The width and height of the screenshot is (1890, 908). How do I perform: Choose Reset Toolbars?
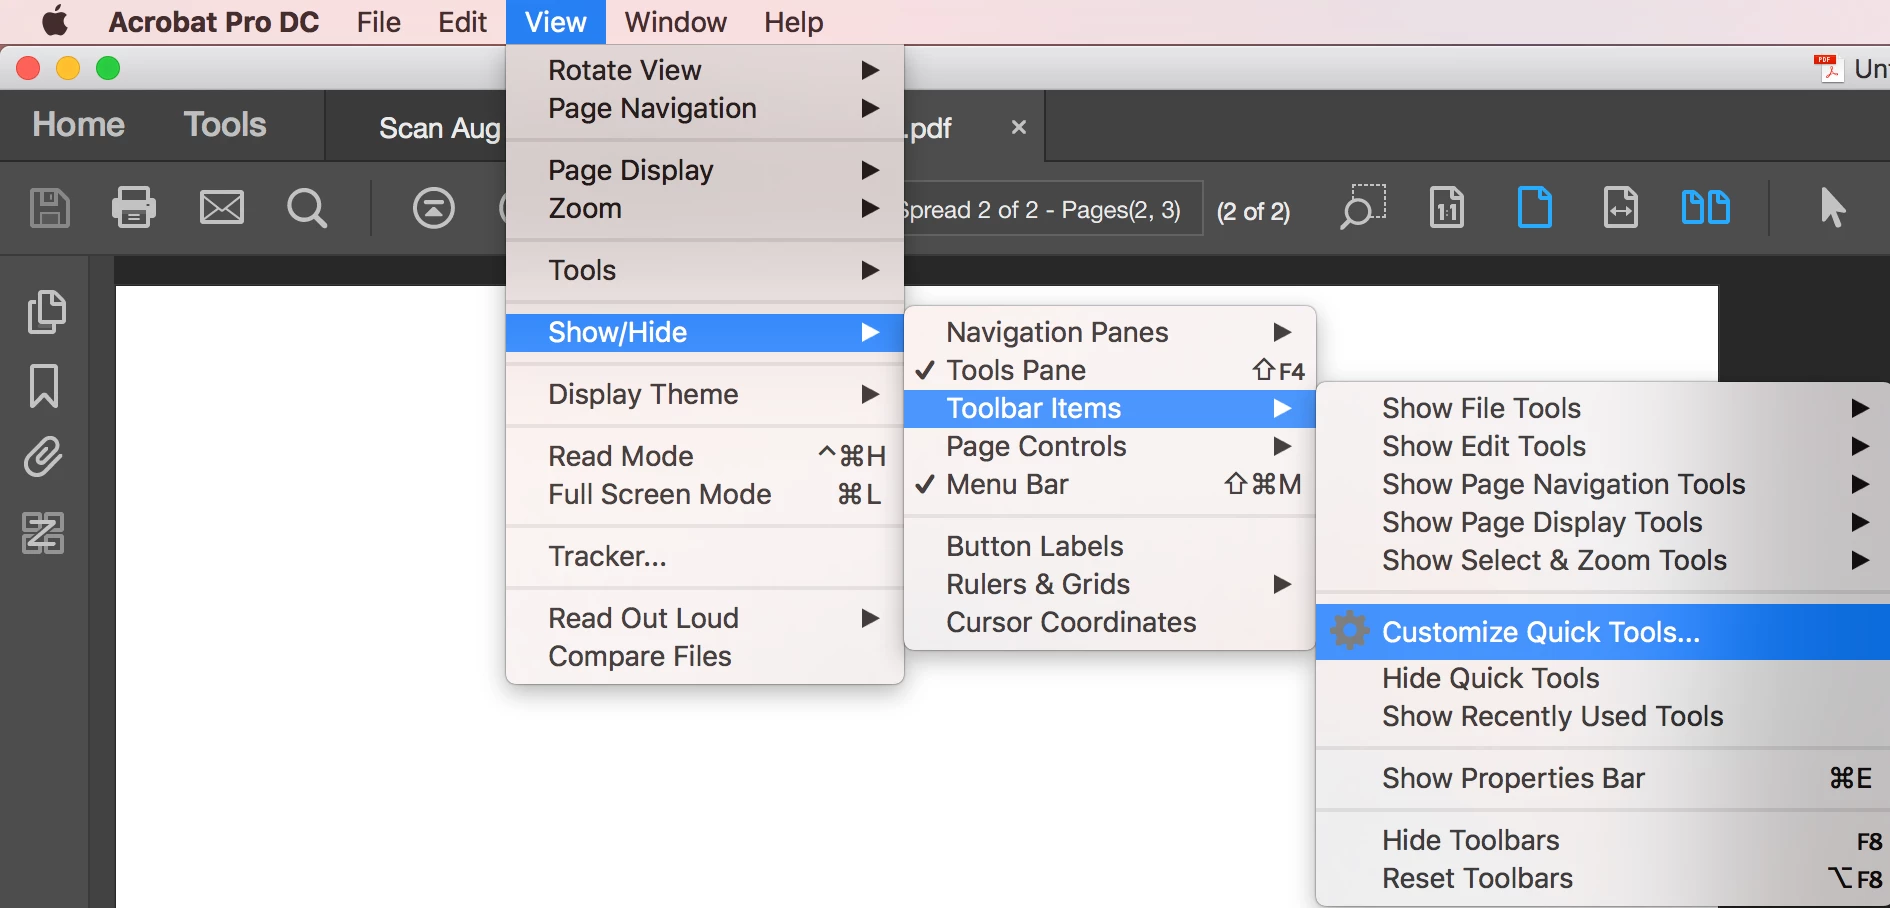[x=1603, y=878]
